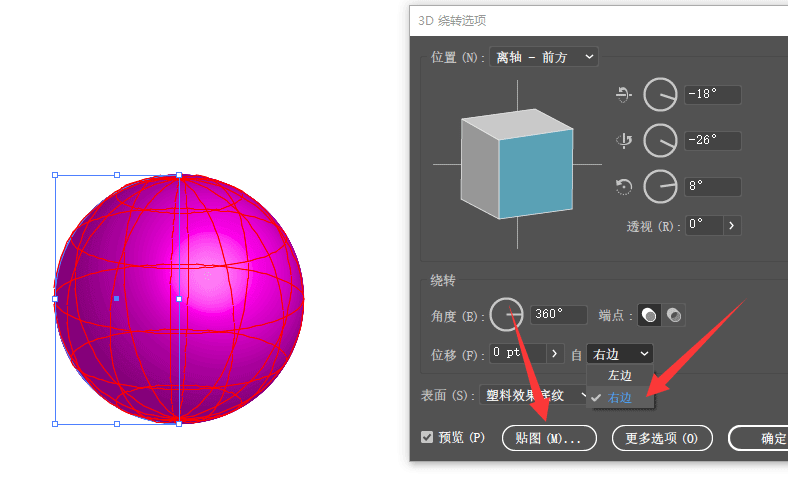The width and height of the screenshot is (788, 504).
Task: Click the X-axis rotation dial
Action: pyautogui.click(x=660, y=95)
